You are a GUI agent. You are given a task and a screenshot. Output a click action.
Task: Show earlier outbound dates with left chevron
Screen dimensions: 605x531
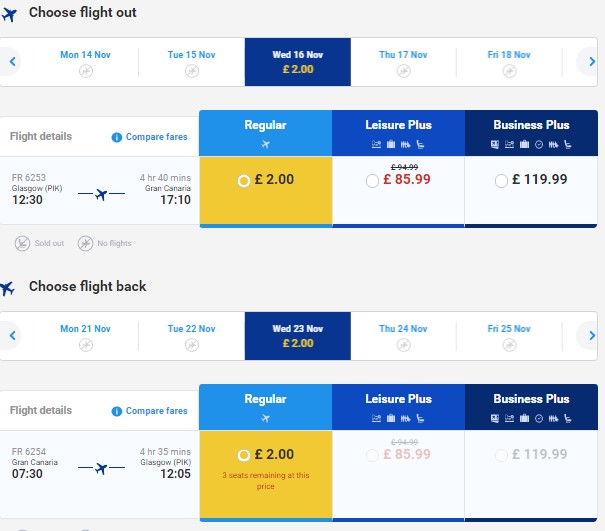pyautogui.click(x=13, y=61)
